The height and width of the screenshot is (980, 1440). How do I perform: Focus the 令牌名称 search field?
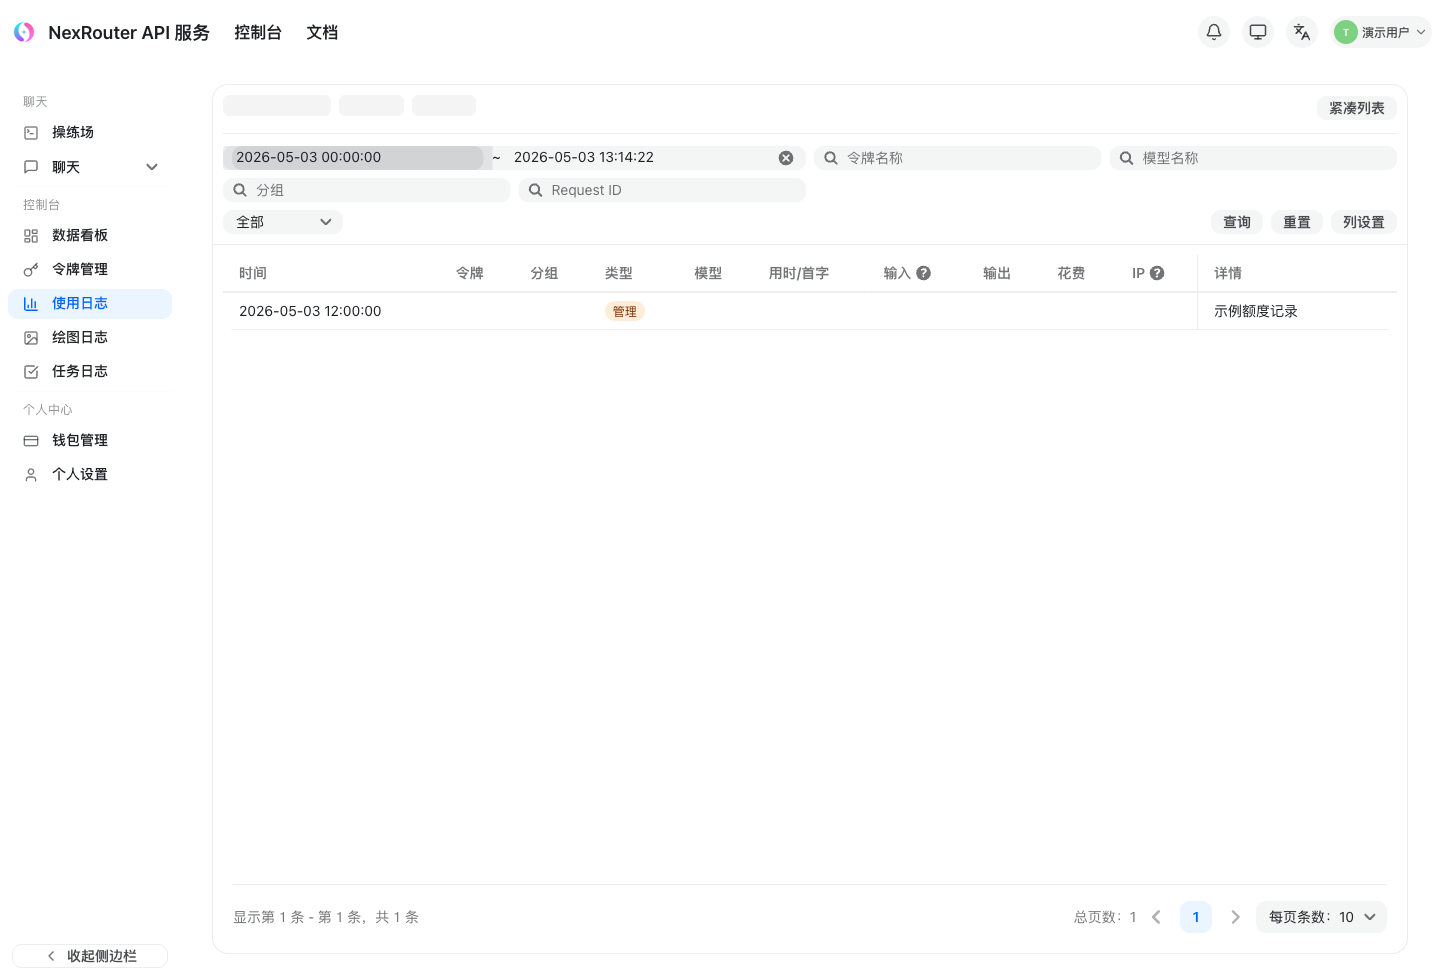point(958,158)
